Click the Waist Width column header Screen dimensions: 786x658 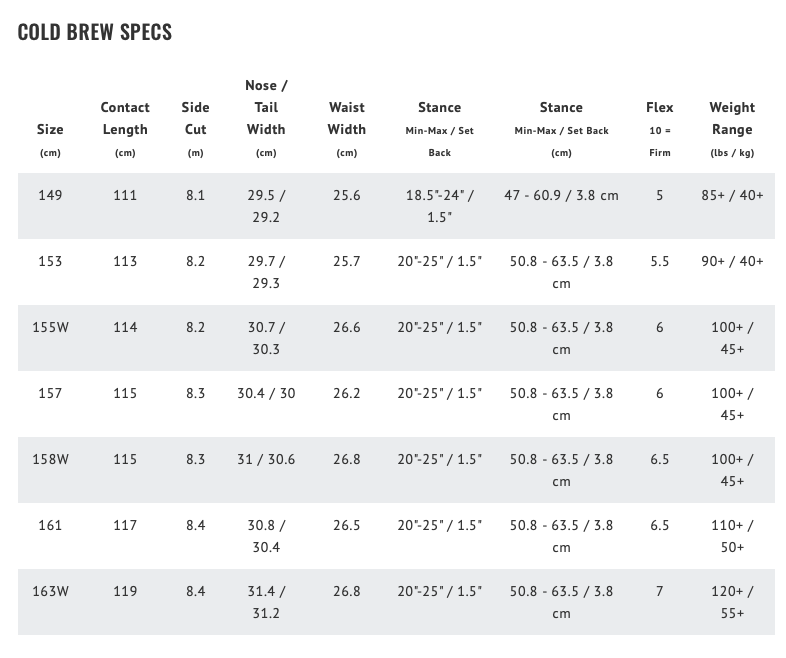click(346, 118)
